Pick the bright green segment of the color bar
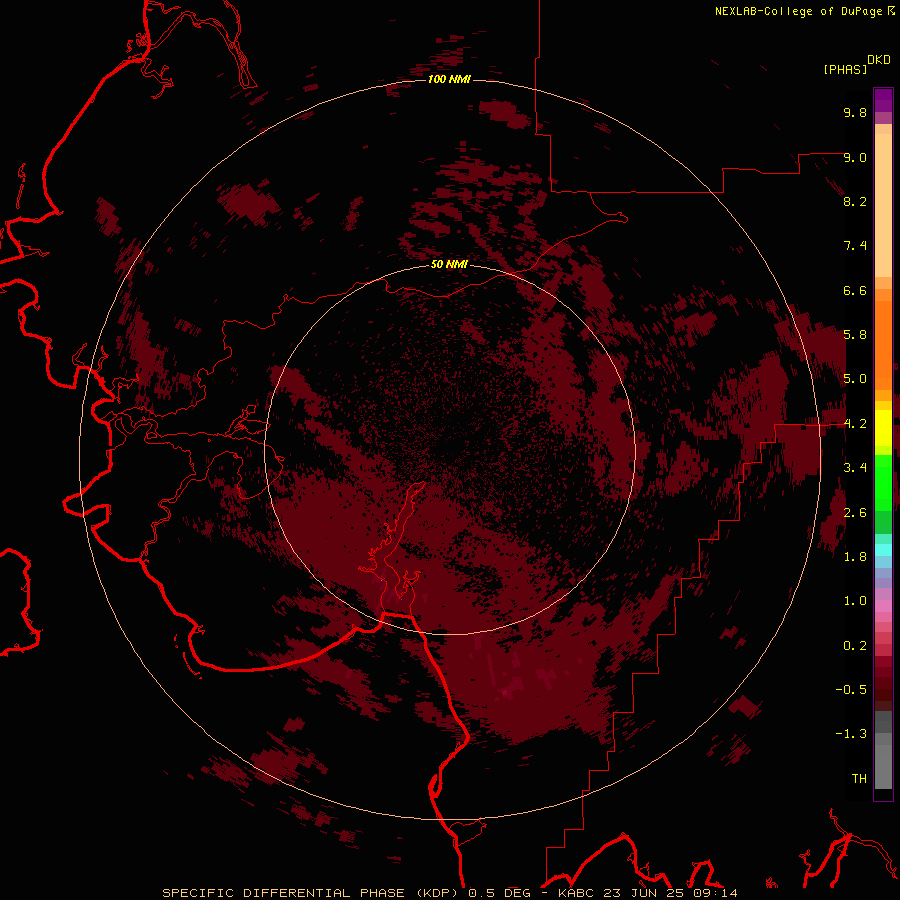The width and height of the screenshot is (900, 900). click(x=883, y=482)
